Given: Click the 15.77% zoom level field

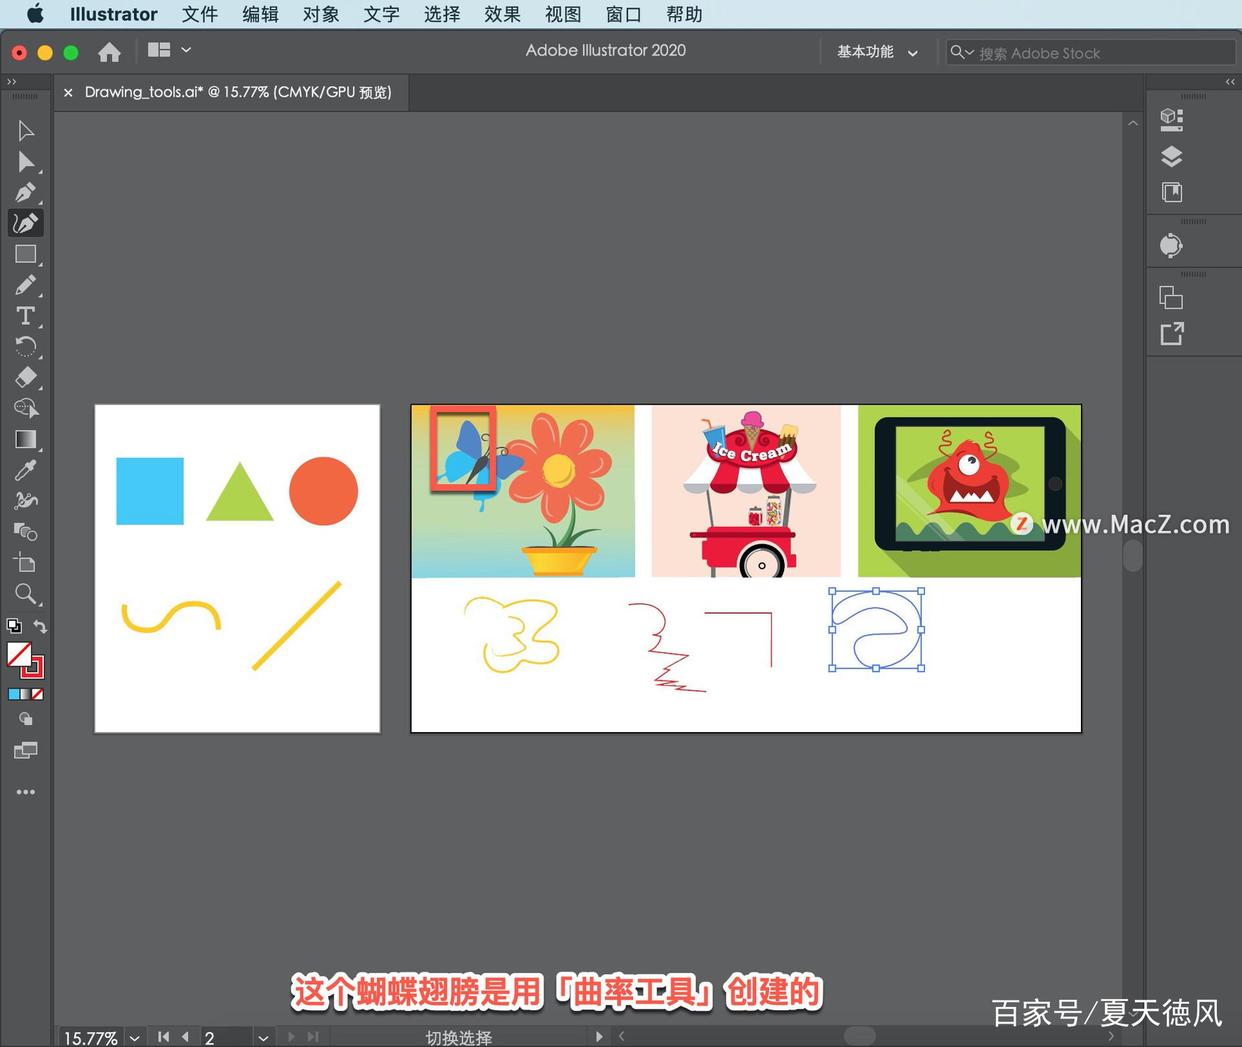Looking at the screenshot, I should click(x=91, y=1038).
